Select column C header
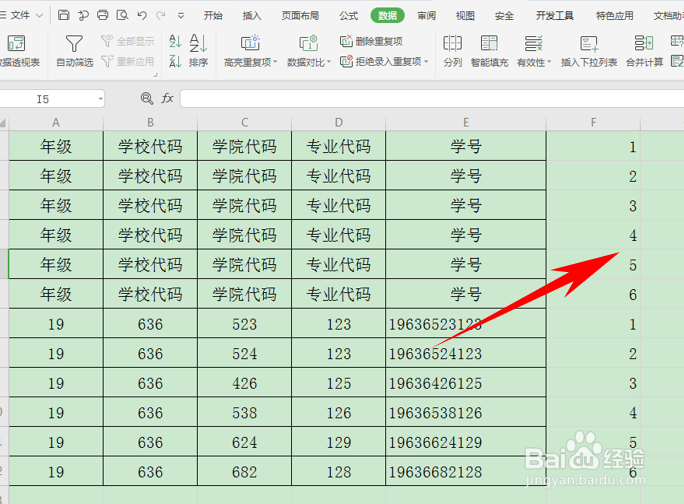The height and width of the screenshot is (504, 684). pyautogui.click(x=244, y=123)
